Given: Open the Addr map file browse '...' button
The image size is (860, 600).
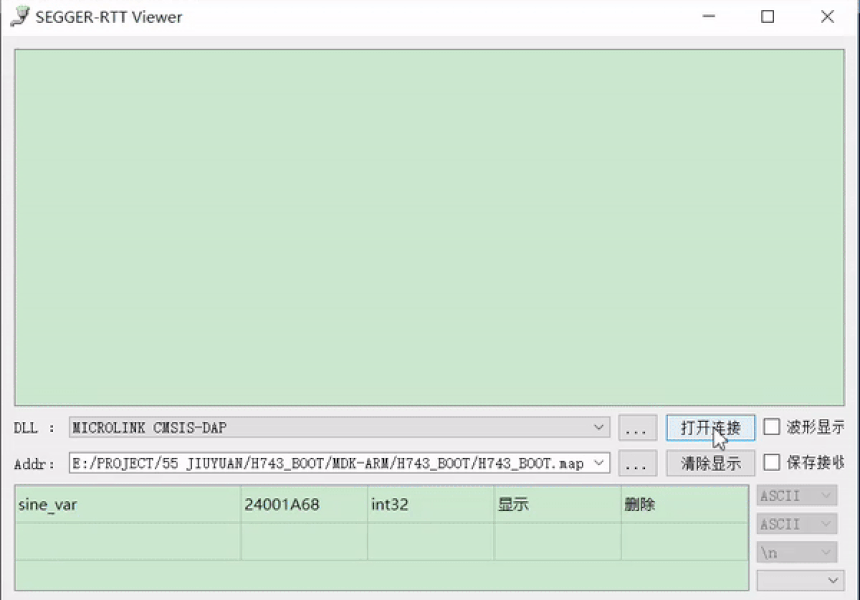Looking at the screenshot, I should tap(637, 463).
